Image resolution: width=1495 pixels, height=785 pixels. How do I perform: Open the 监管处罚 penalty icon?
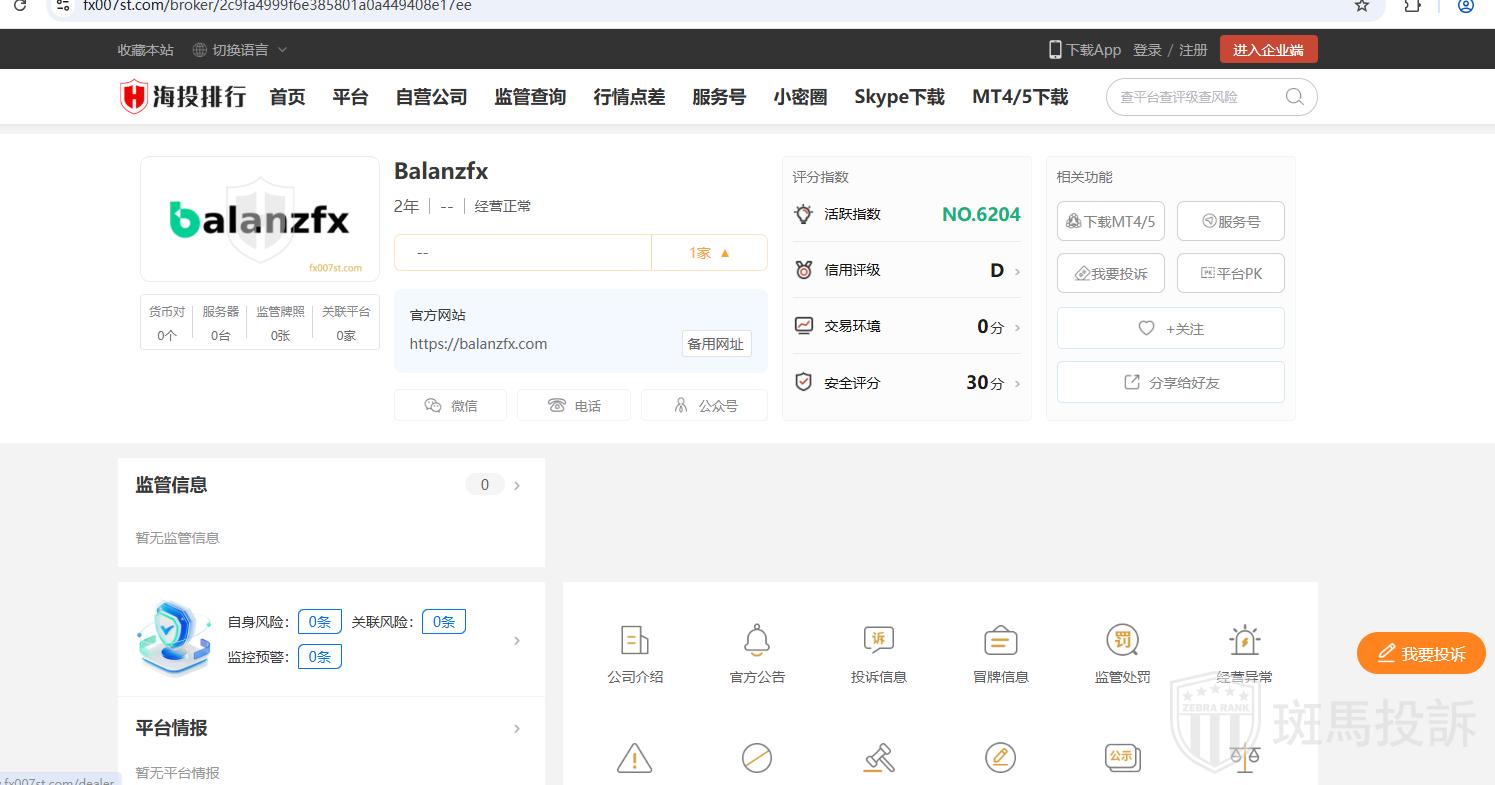coord(1122,640)
